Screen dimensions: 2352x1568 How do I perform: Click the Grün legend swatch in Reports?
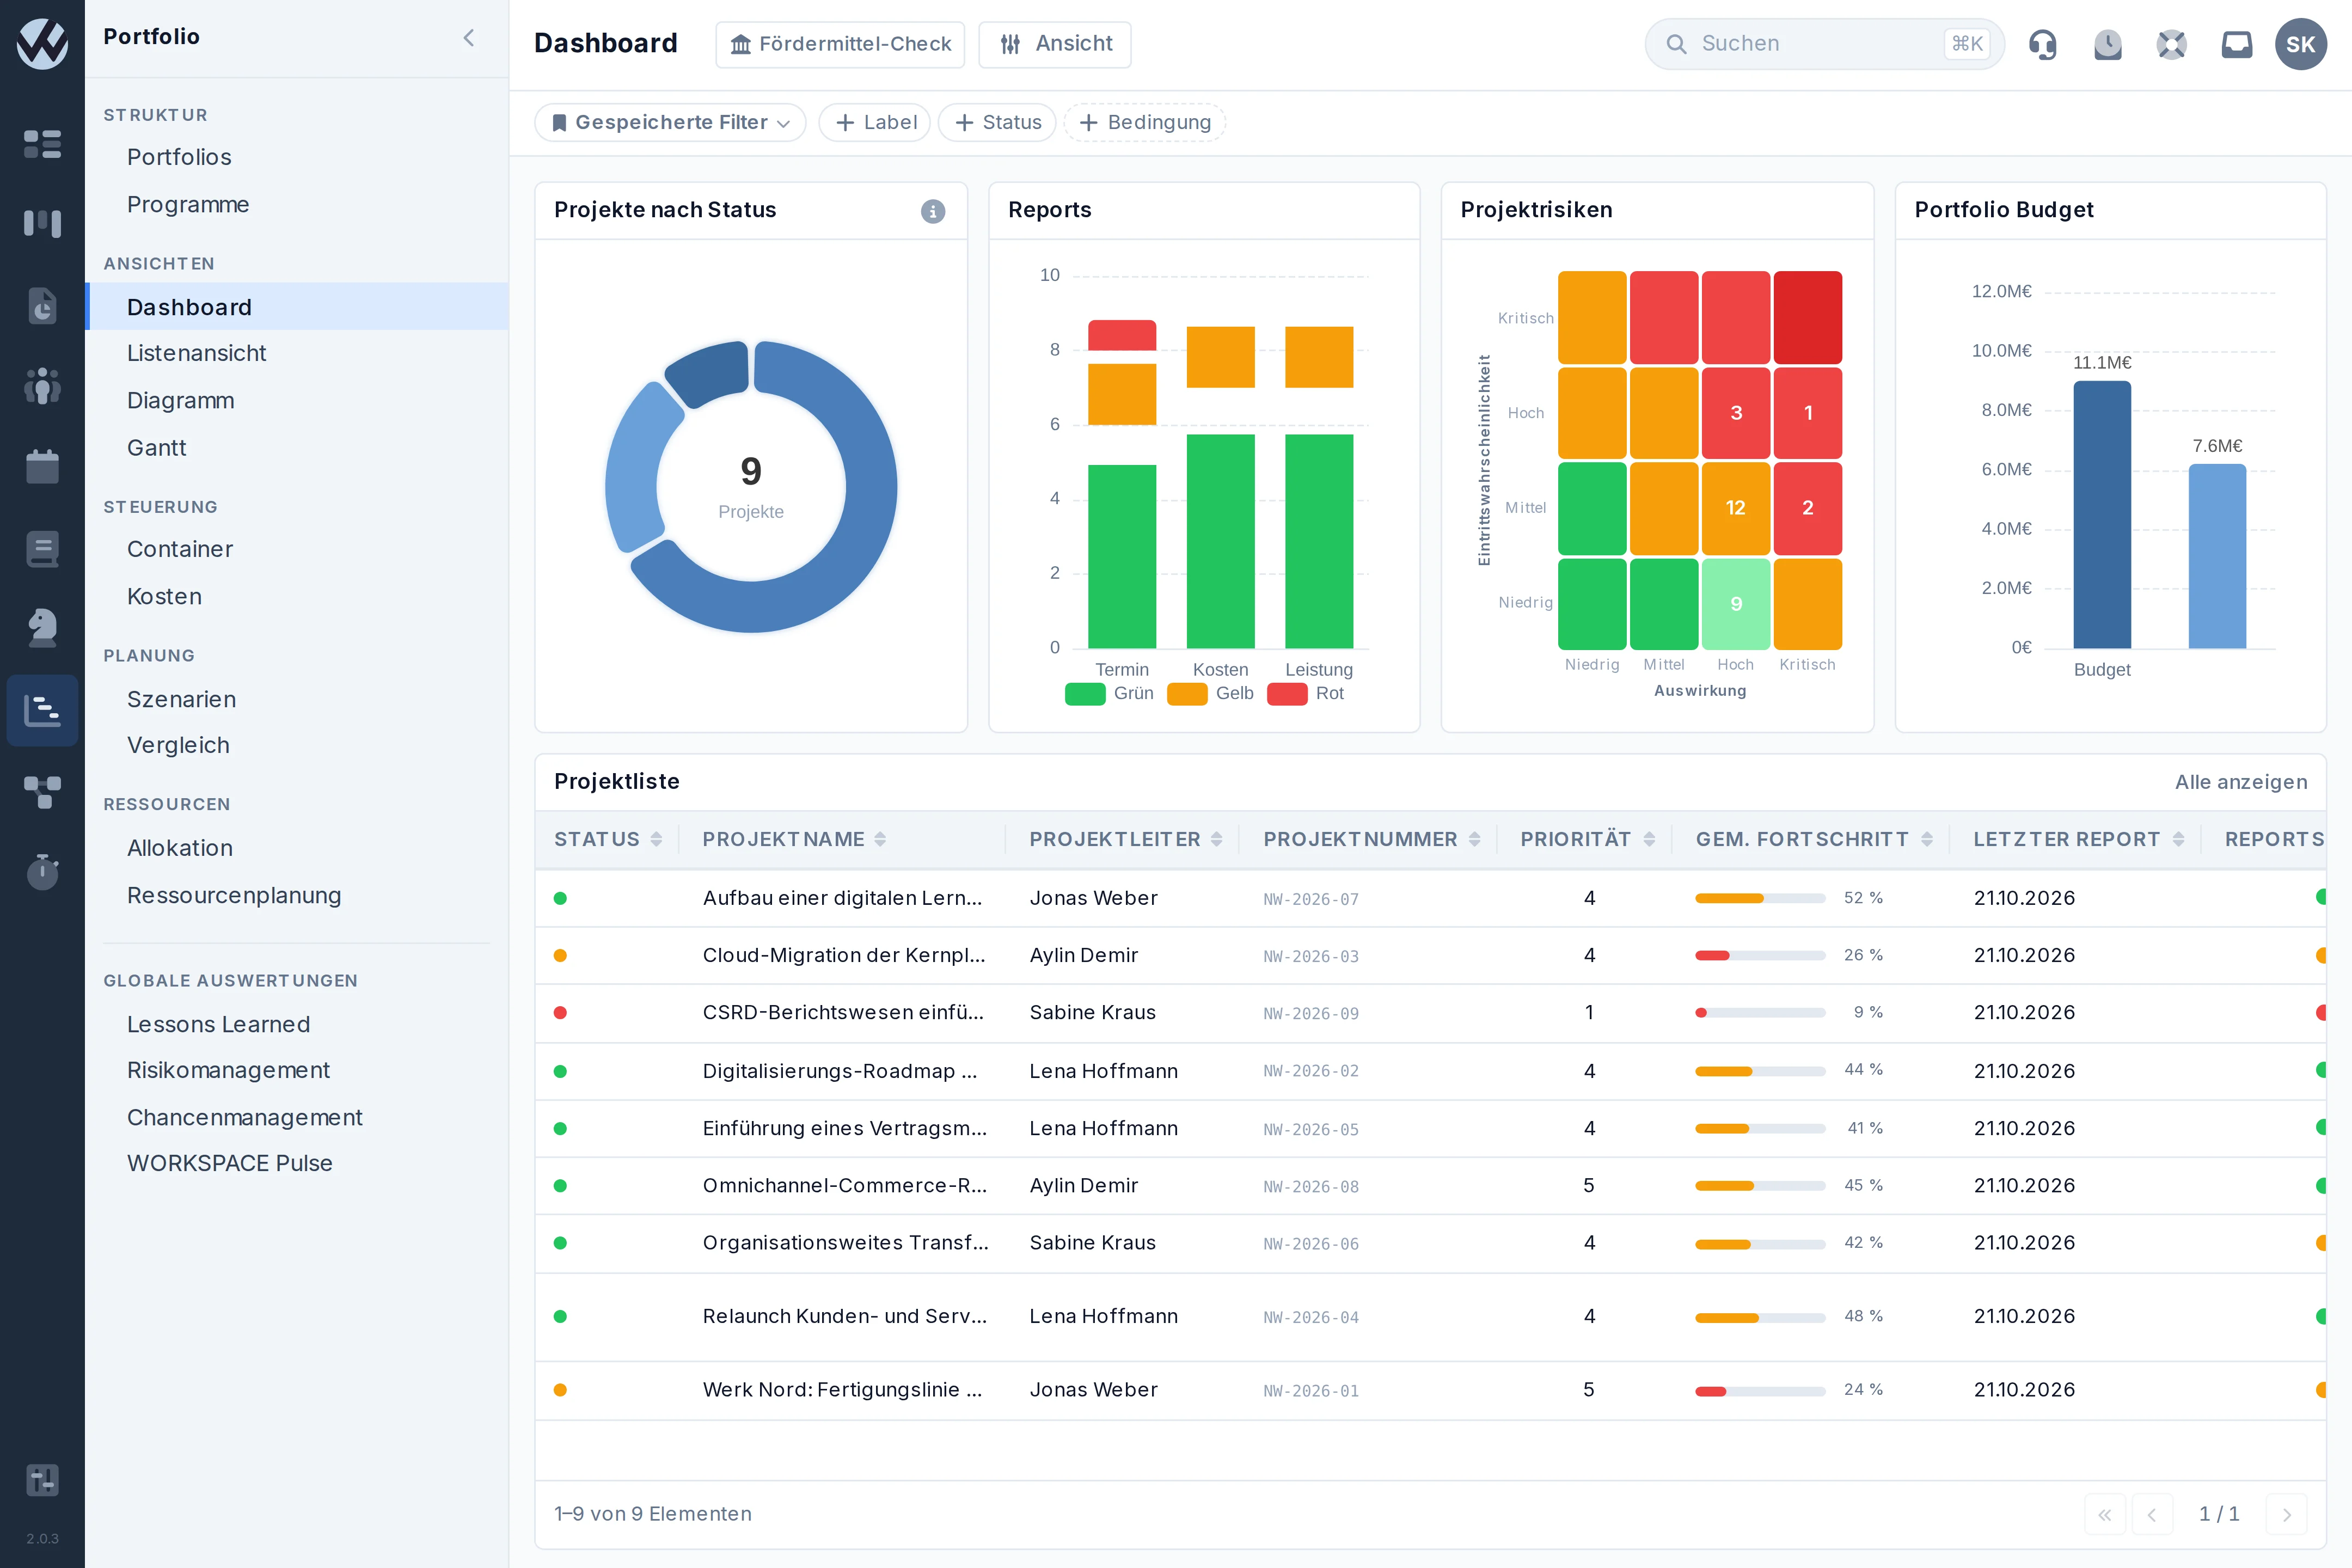(x=1085, y=694)
